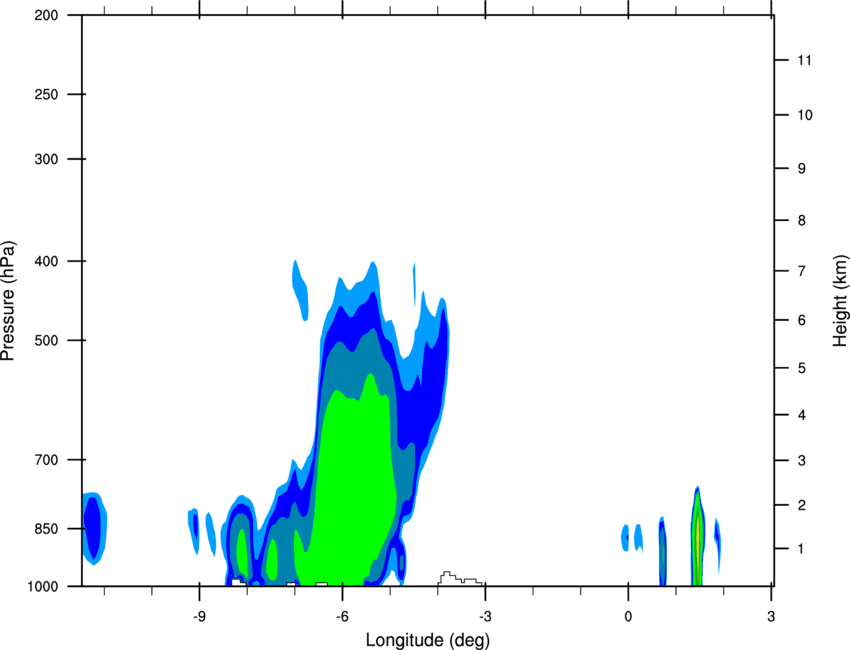Click the 200 pressure tick label
The width and height of the screenshot is (850, 650).
point(46,16)
